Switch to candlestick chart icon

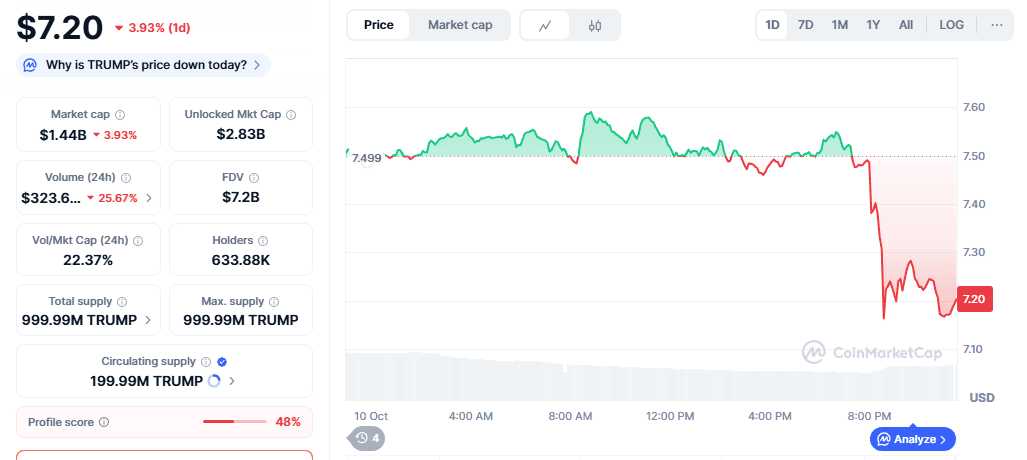point(595,25)
